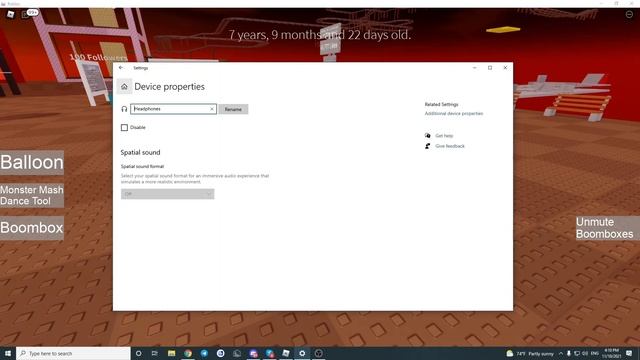Open Google Chrome from the taskbar
The image size is (640, 360).
pos(188,353)
